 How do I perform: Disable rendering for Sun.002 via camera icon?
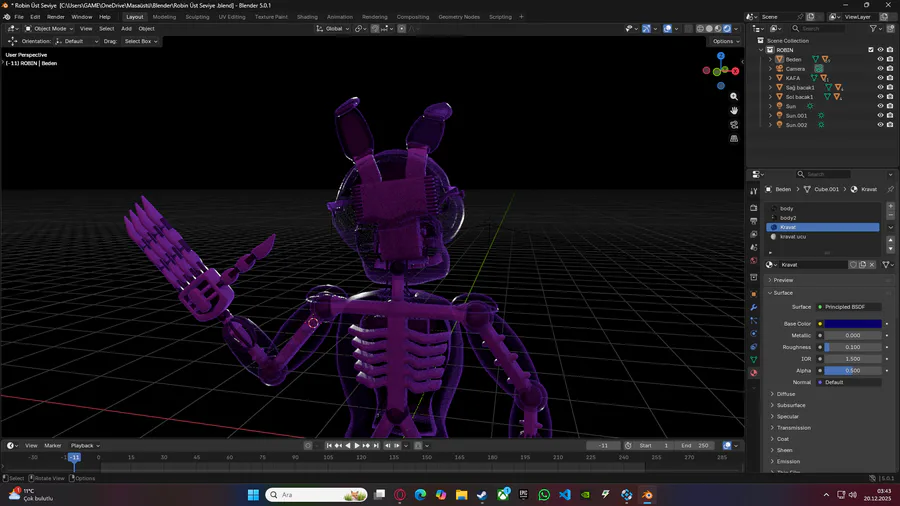pos(890,125)
